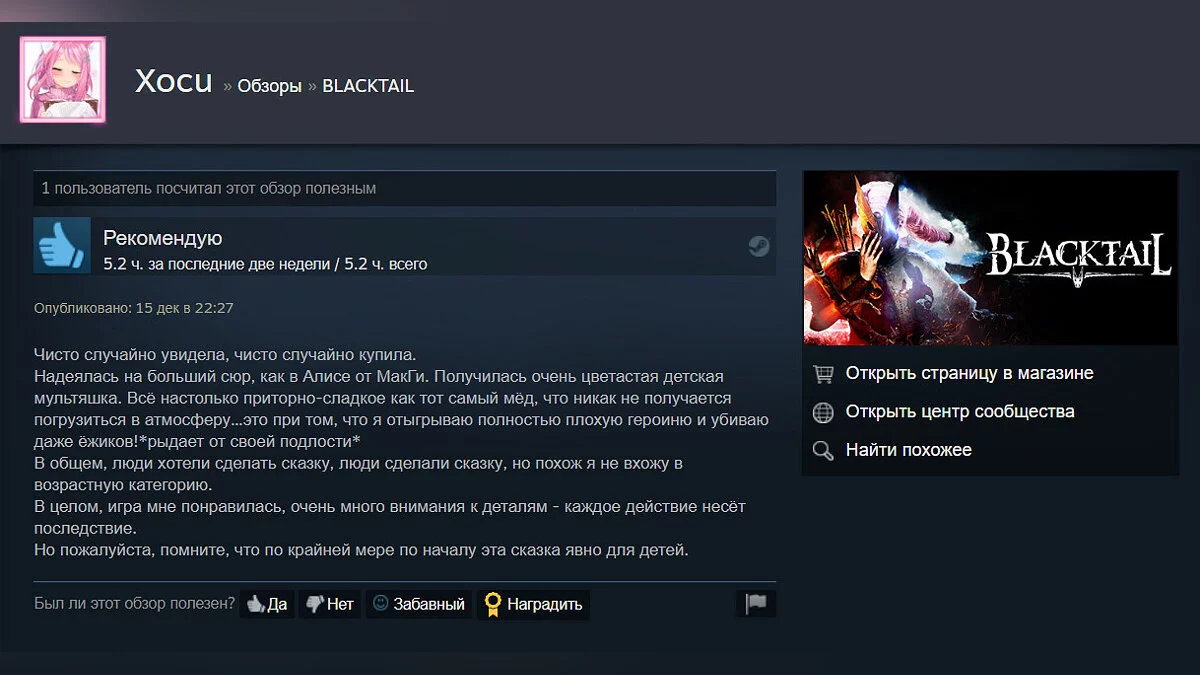Click Наградить award button
The image size is (1200, 675).
click(533, 604)
